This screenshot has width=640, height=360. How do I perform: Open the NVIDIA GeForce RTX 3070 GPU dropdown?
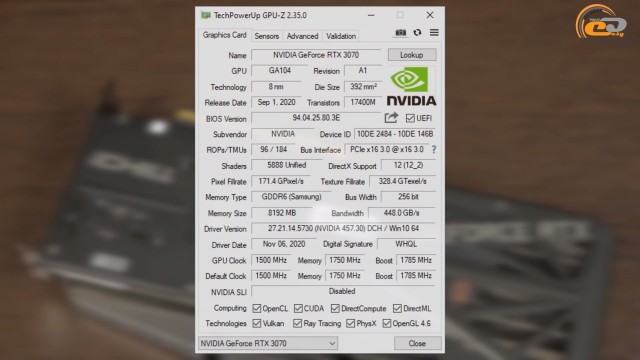tap(268, 343)
